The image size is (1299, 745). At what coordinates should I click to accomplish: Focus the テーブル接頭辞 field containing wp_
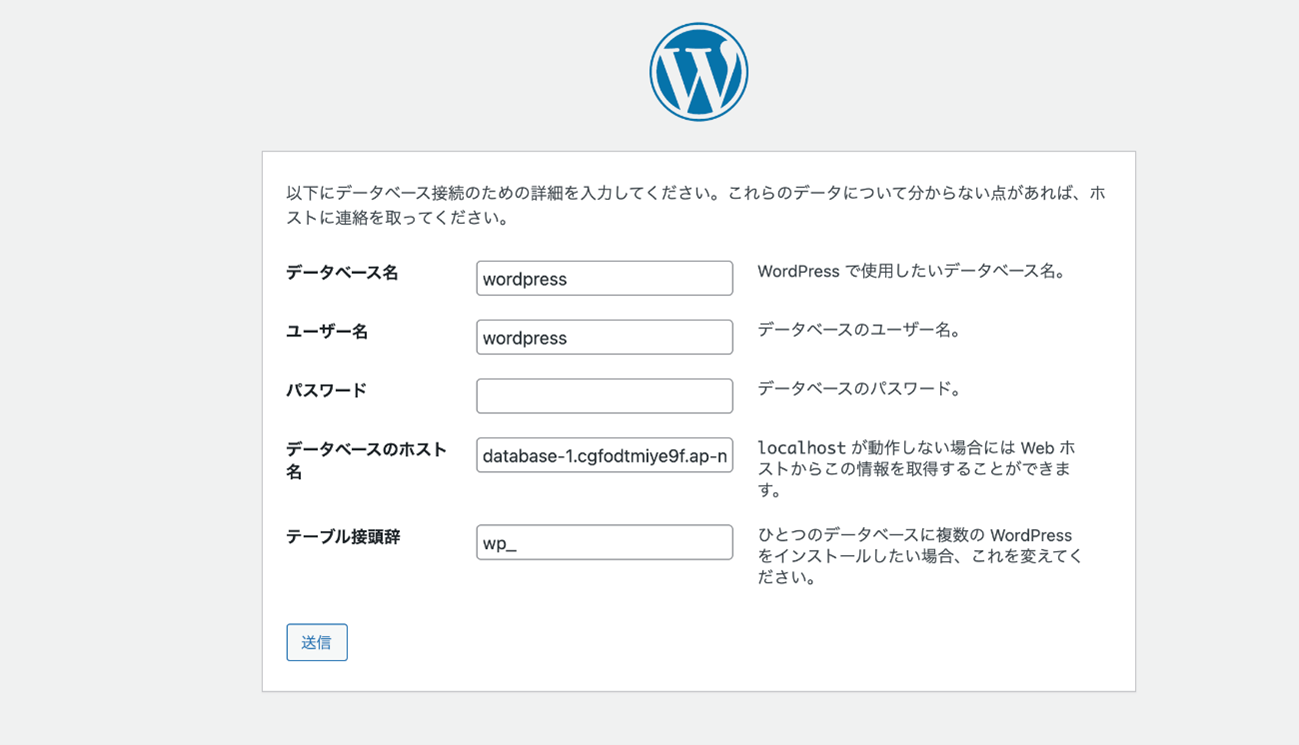(604, 543)
